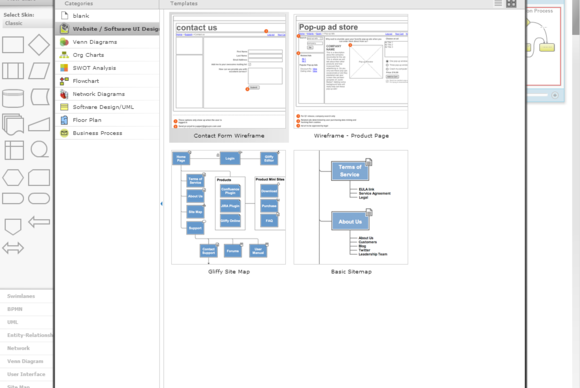Select Website / Software UI Design category

click(107, 29)
